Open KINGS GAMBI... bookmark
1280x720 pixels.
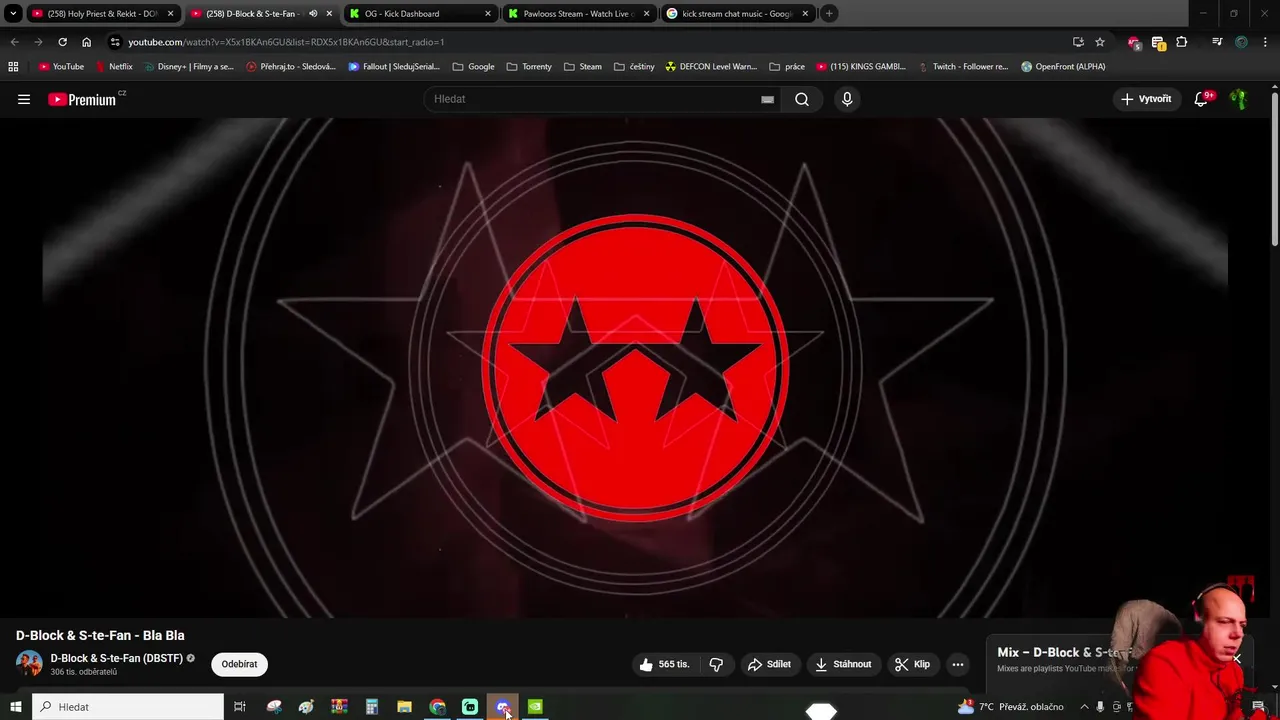(861, 67)
